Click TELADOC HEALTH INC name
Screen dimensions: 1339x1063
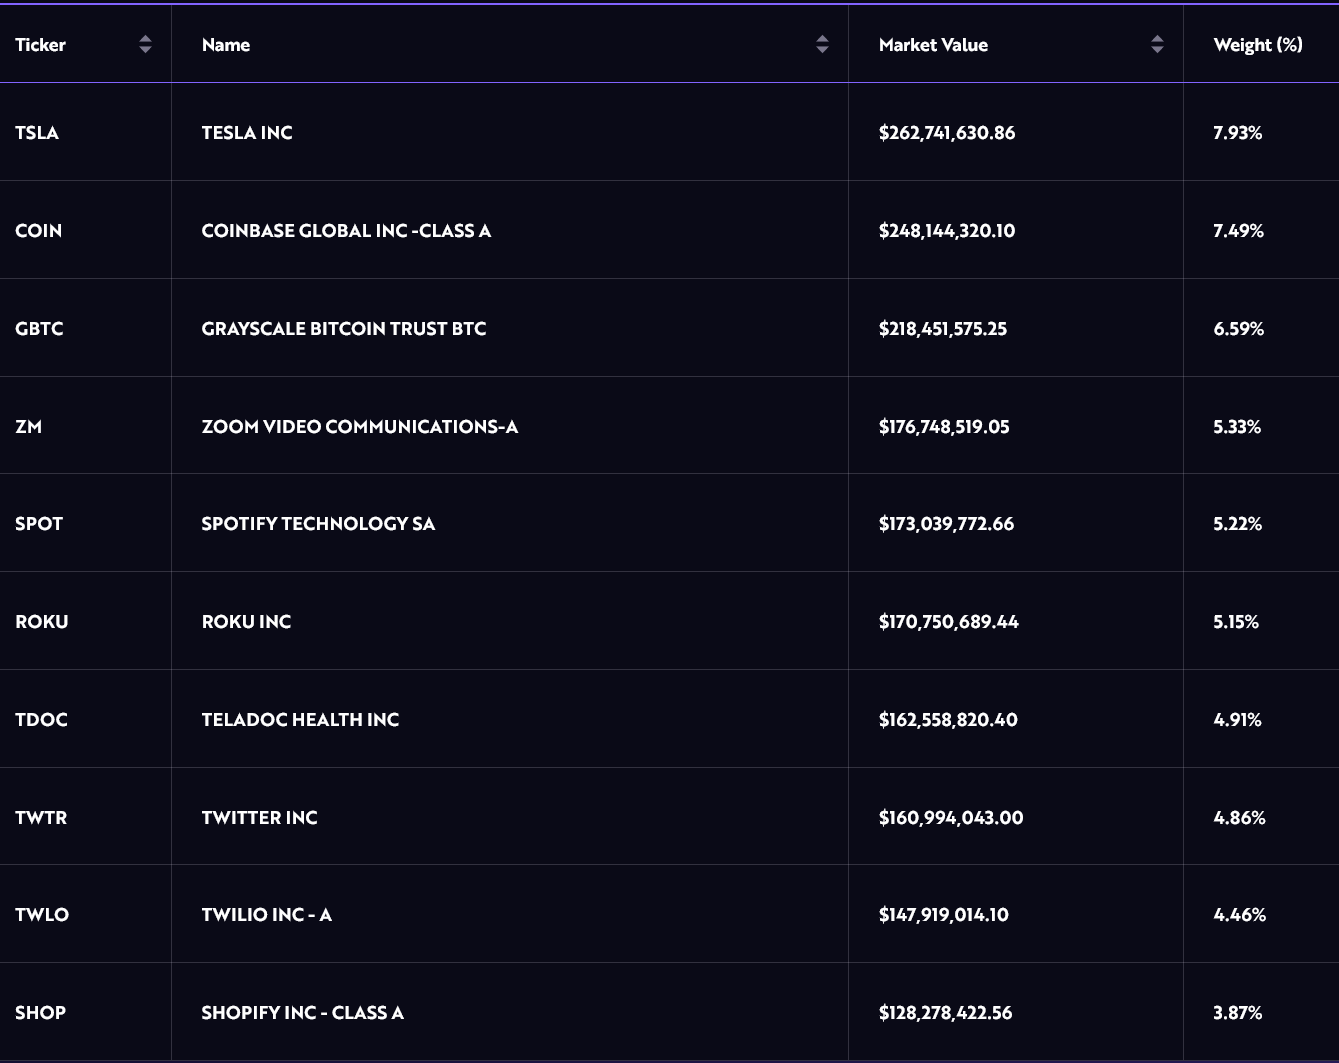(x=300, y=720)
